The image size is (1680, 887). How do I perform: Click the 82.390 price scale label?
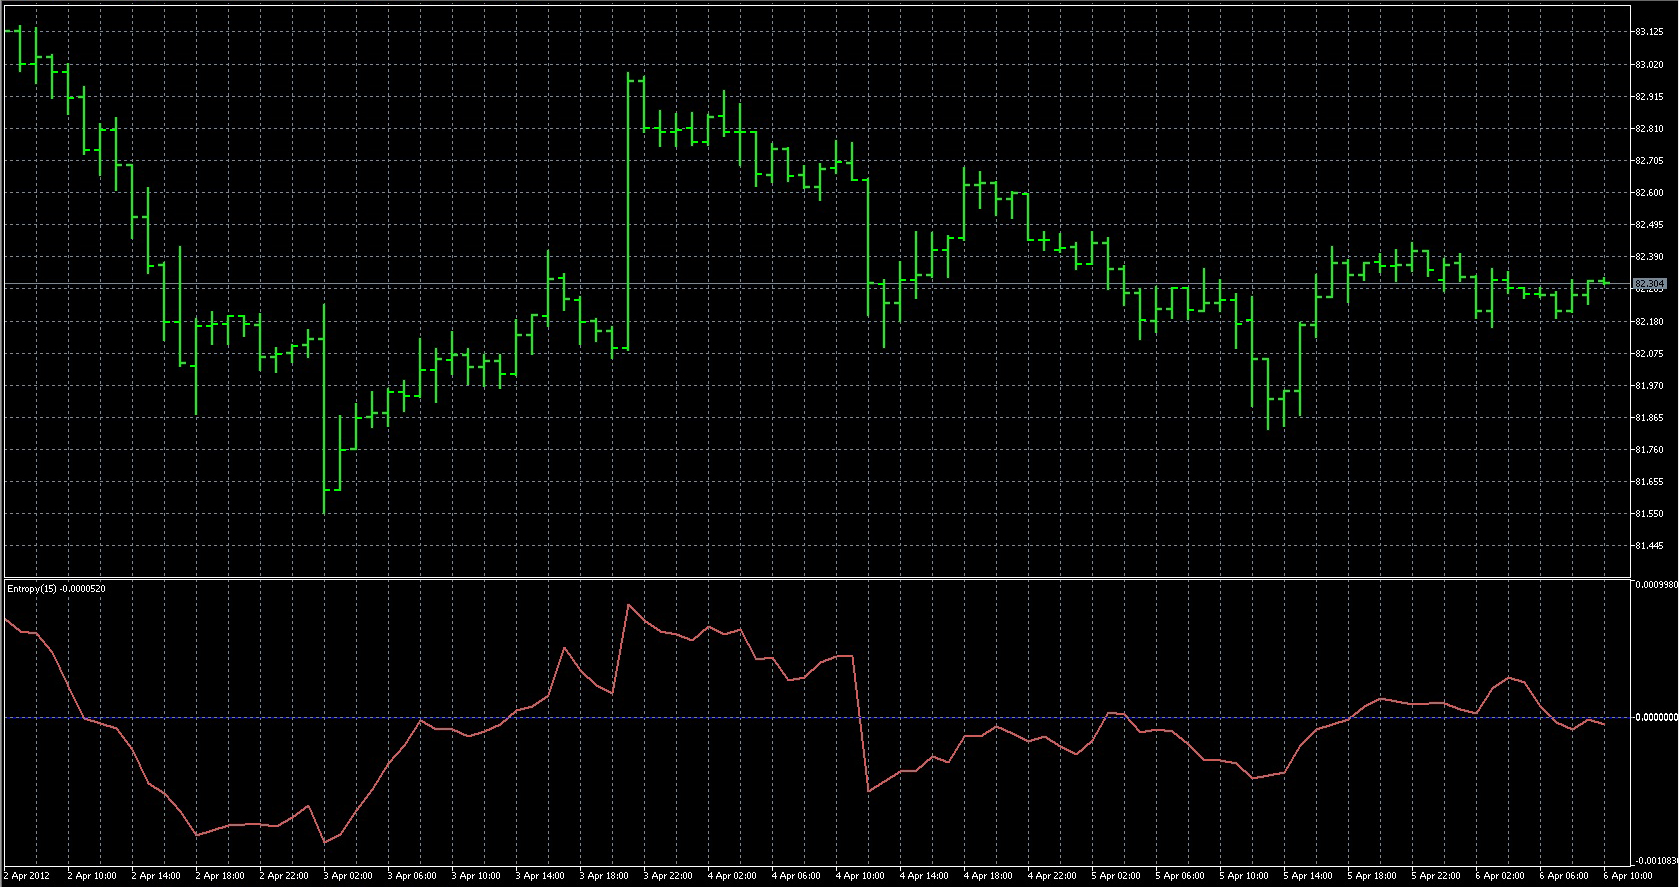[x=1649, y=257]
